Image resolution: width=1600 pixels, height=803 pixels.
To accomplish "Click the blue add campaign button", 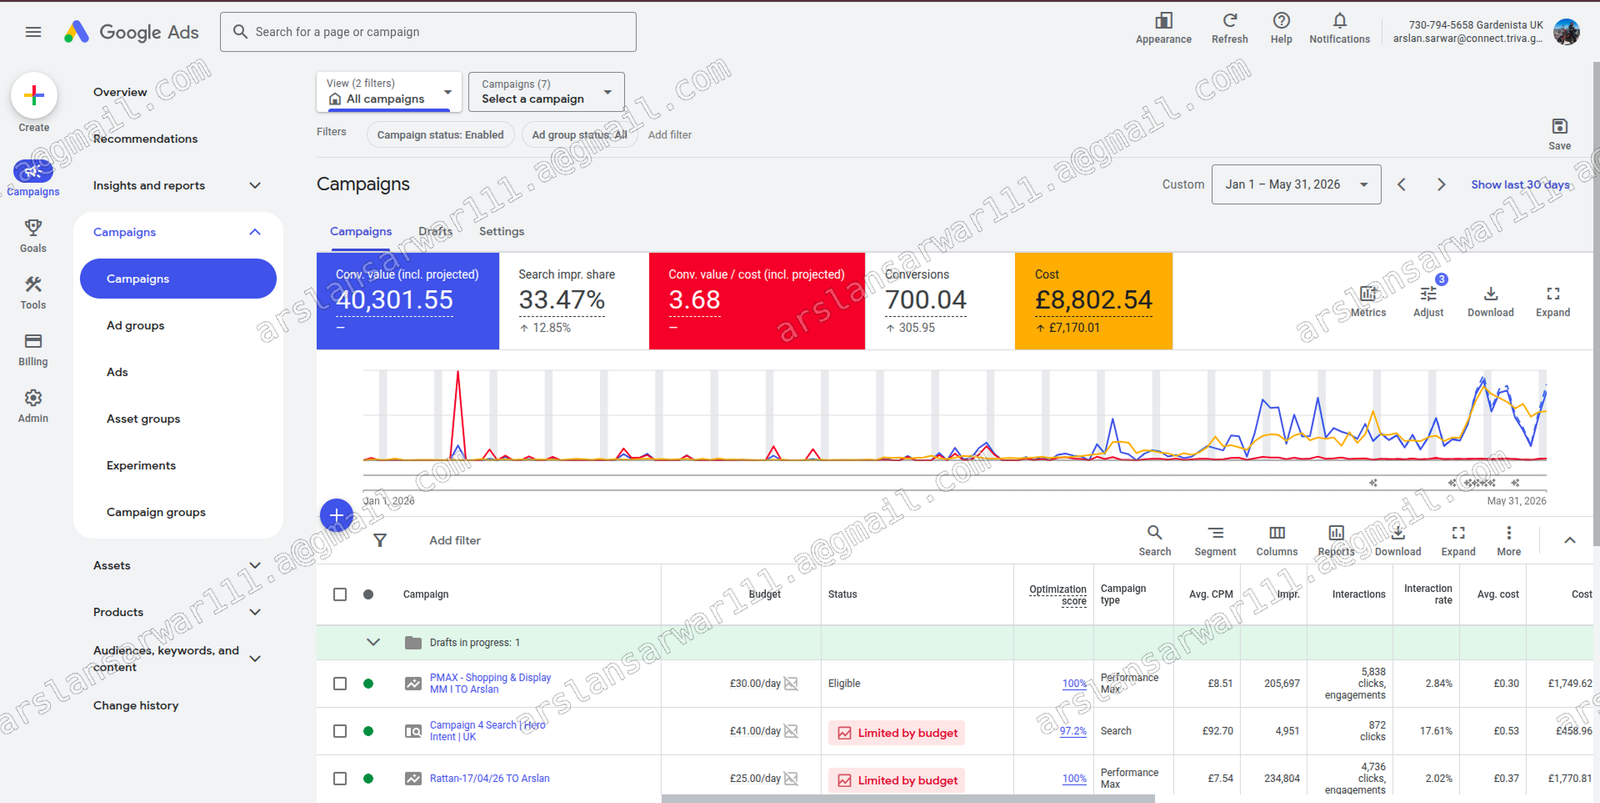I will [x=337, y=516].
